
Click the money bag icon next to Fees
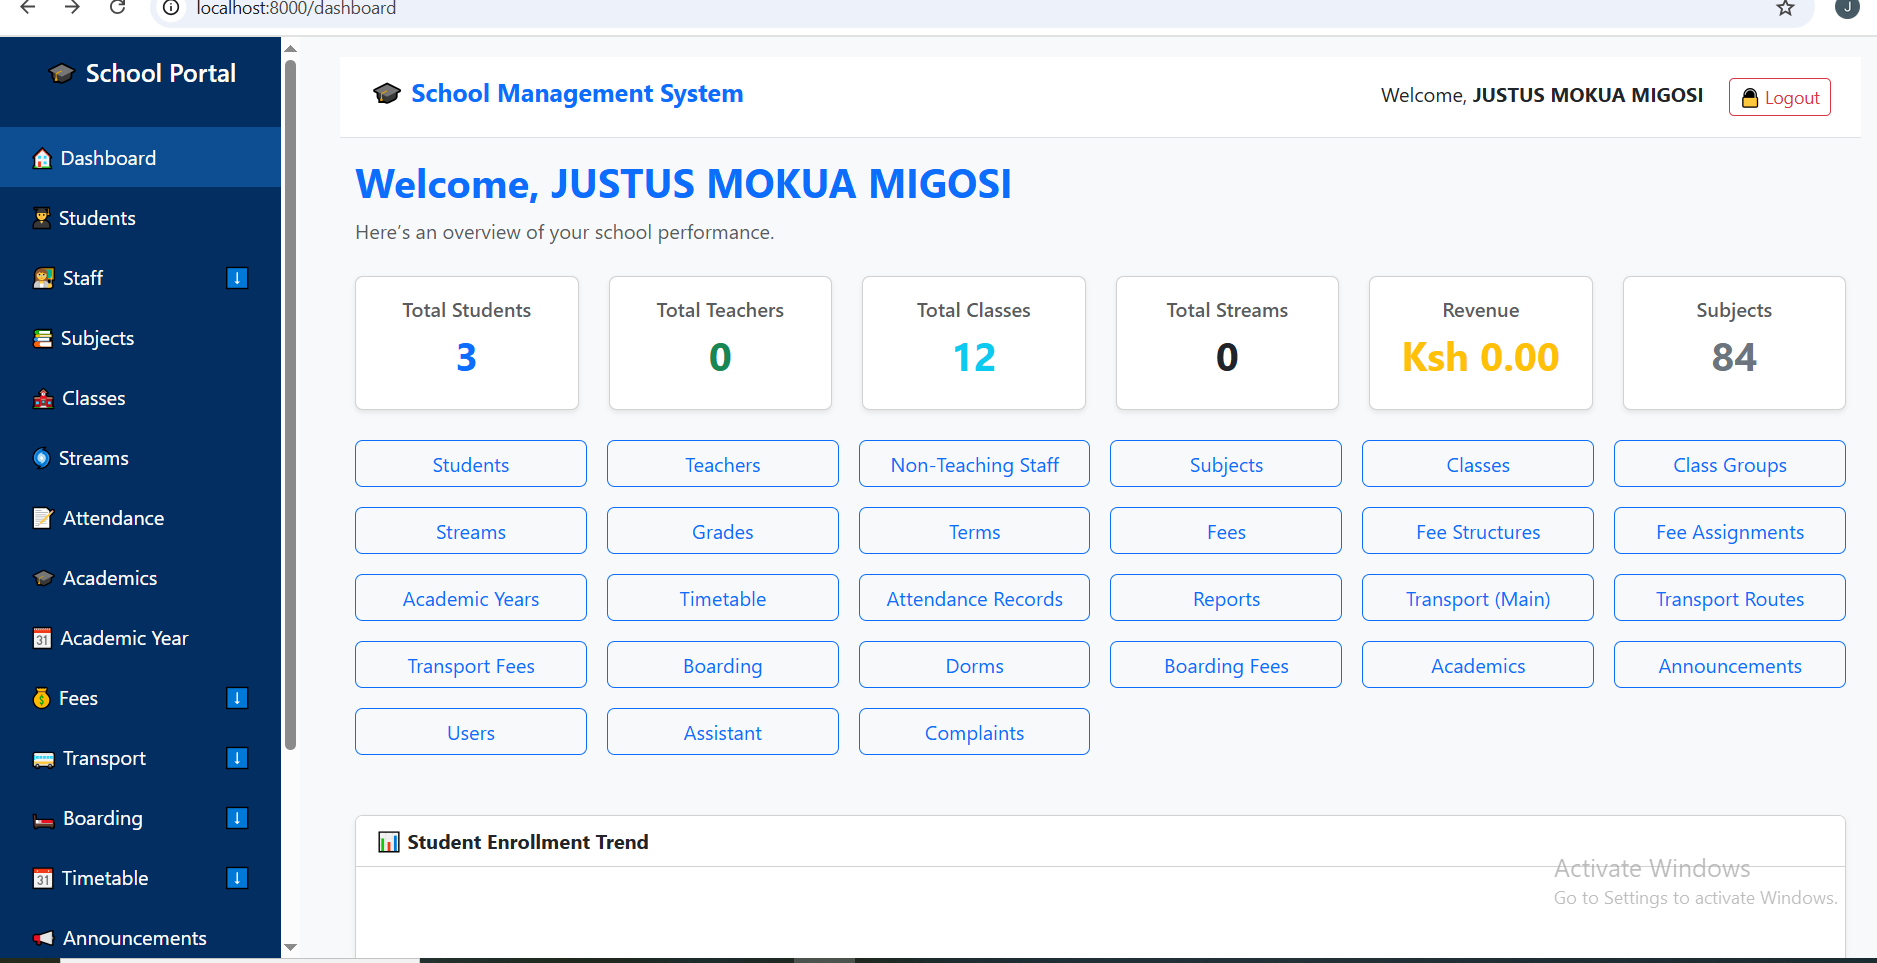[x=41, y=699]
